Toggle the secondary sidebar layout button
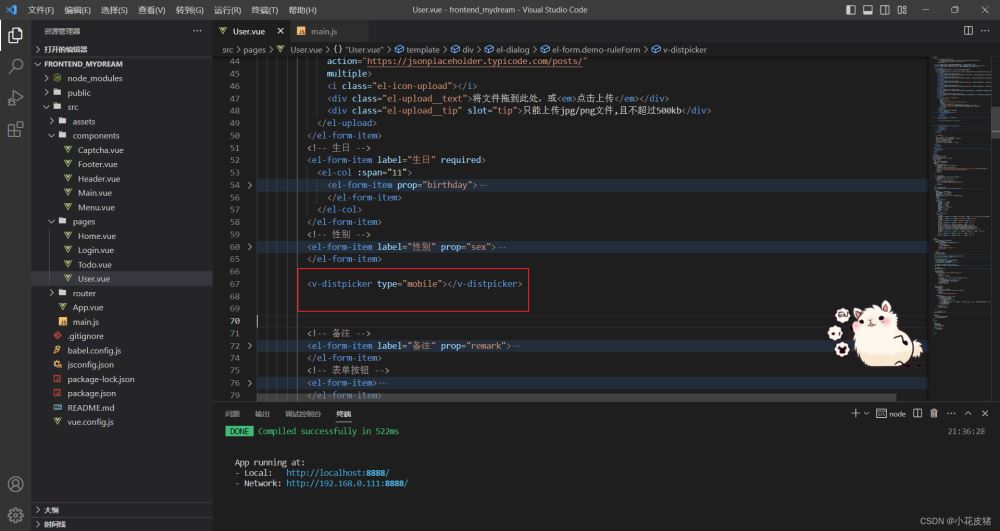1000x531 pixels. 882,10
